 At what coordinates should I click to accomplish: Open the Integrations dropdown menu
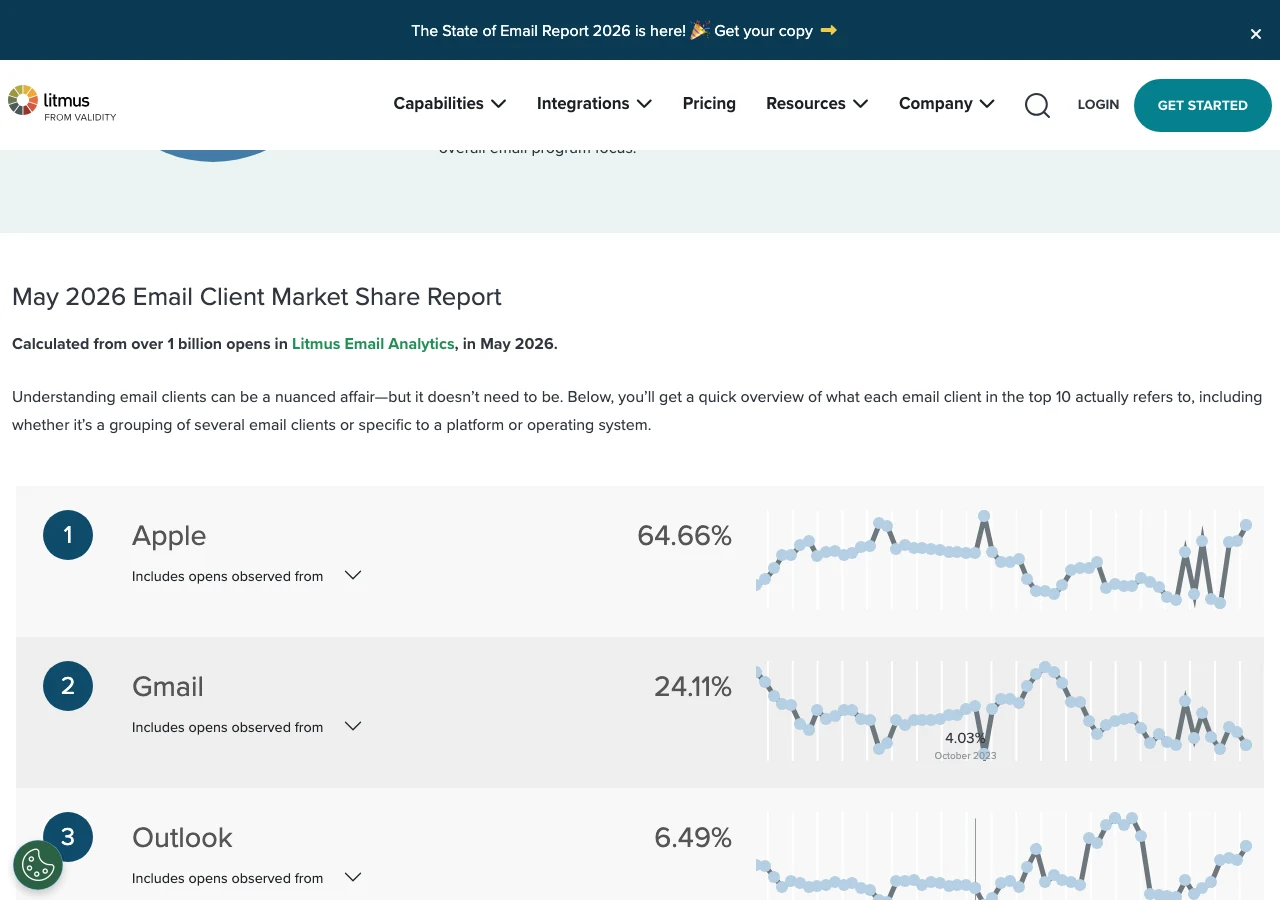click(x=594, y=103)
